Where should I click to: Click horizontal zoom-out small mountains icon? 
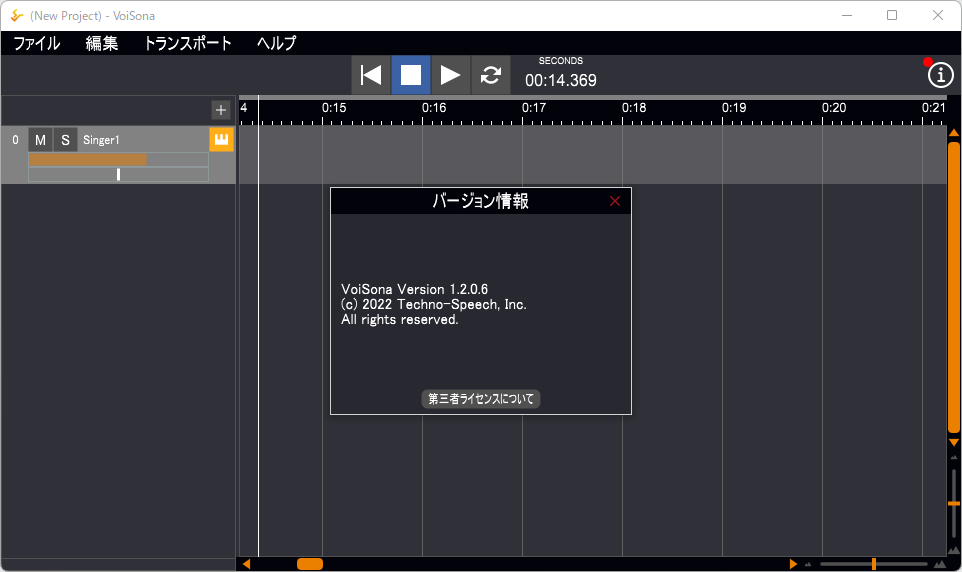pyautogui.click(x=807, y=564)
